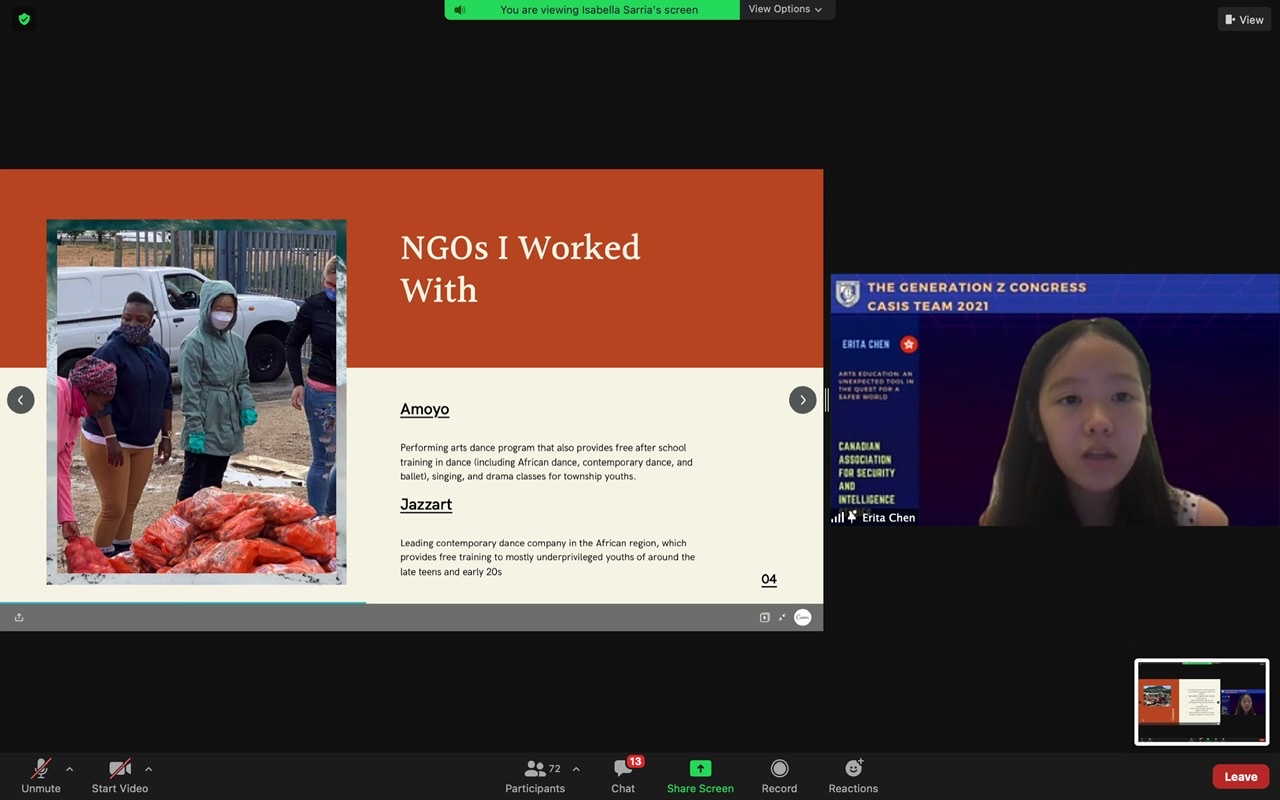Click the share icon on slide bar

pos(19,618)
